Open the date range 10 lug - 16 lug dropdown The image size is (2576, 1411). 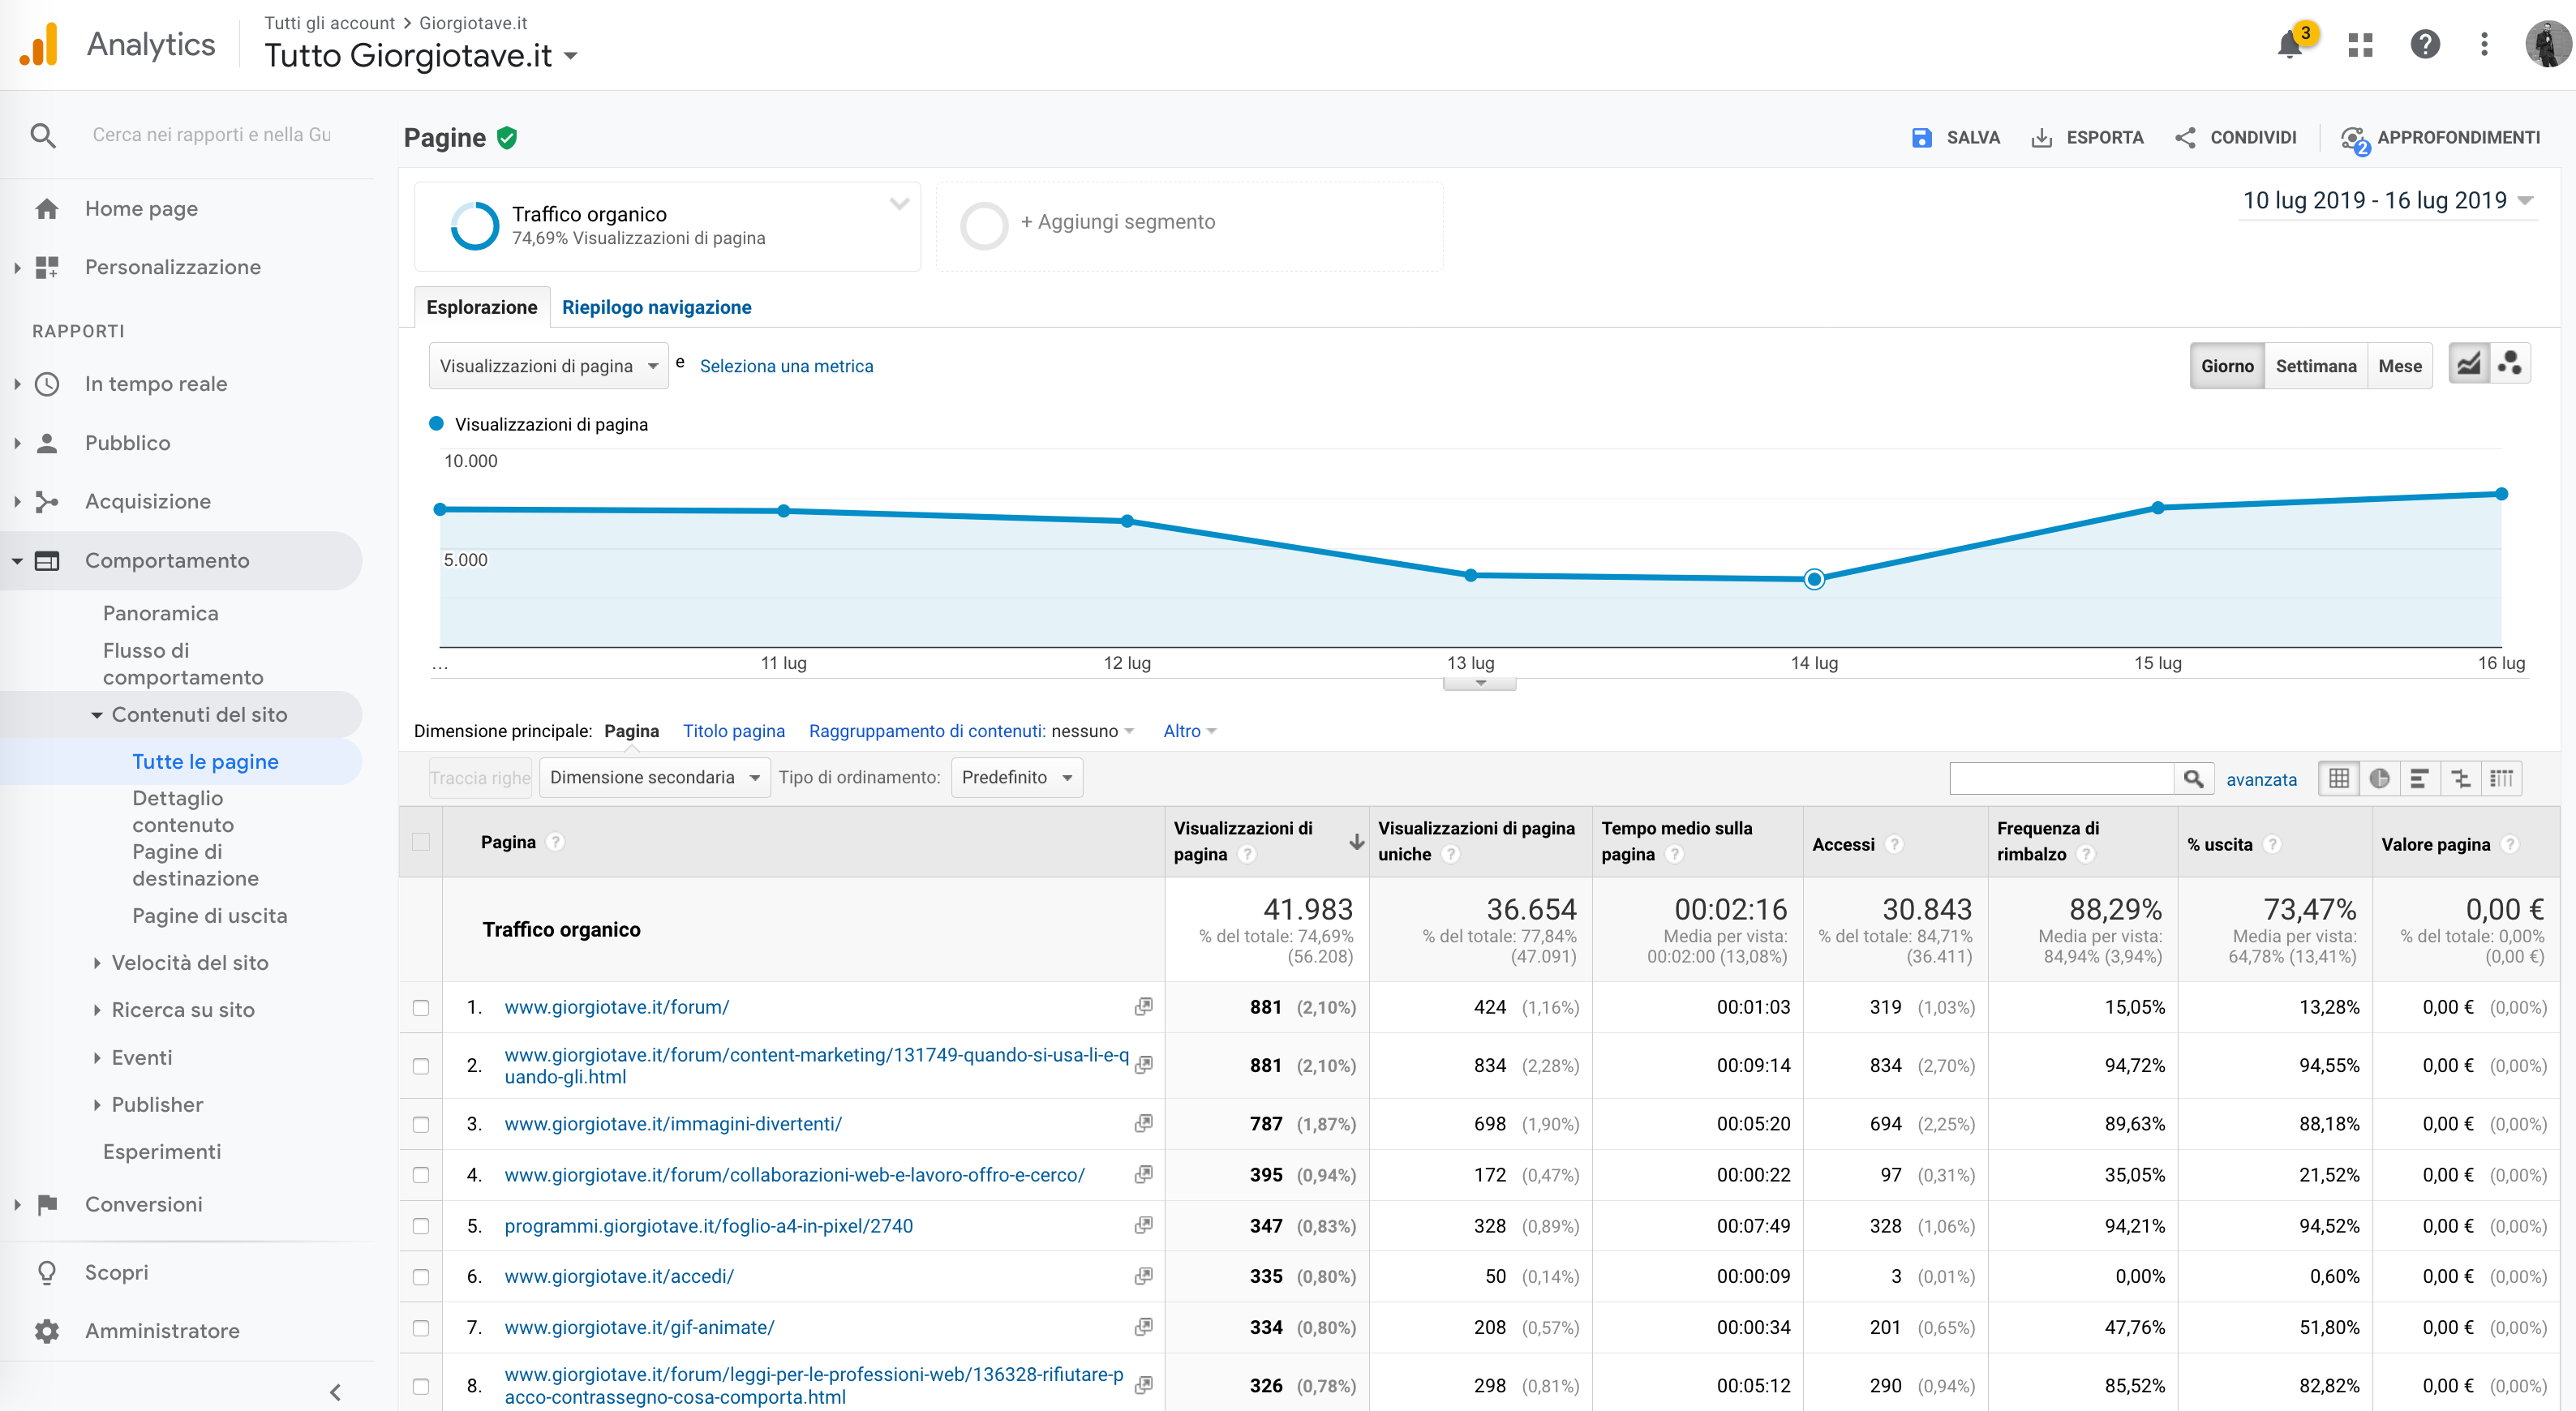pos(2386,200)
